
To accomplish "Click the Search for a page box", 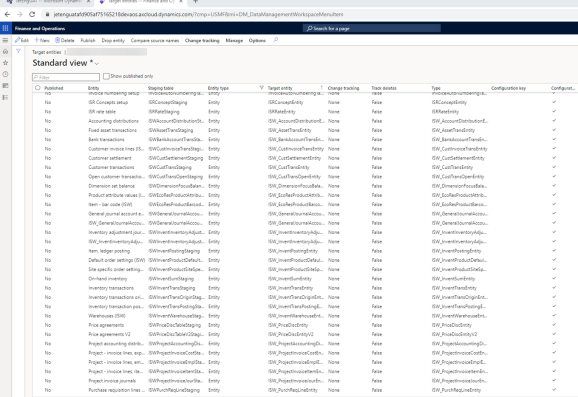I will click(x=372, y=28).
